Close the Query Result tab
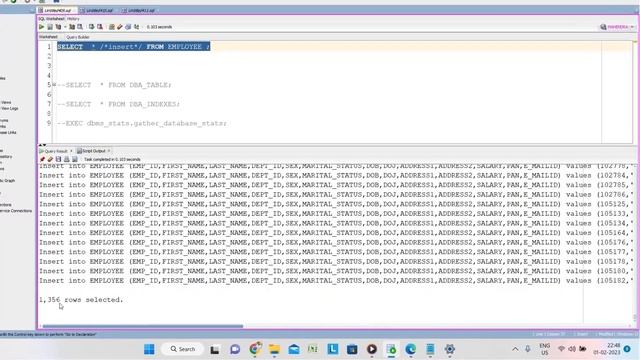 [71, 151]
